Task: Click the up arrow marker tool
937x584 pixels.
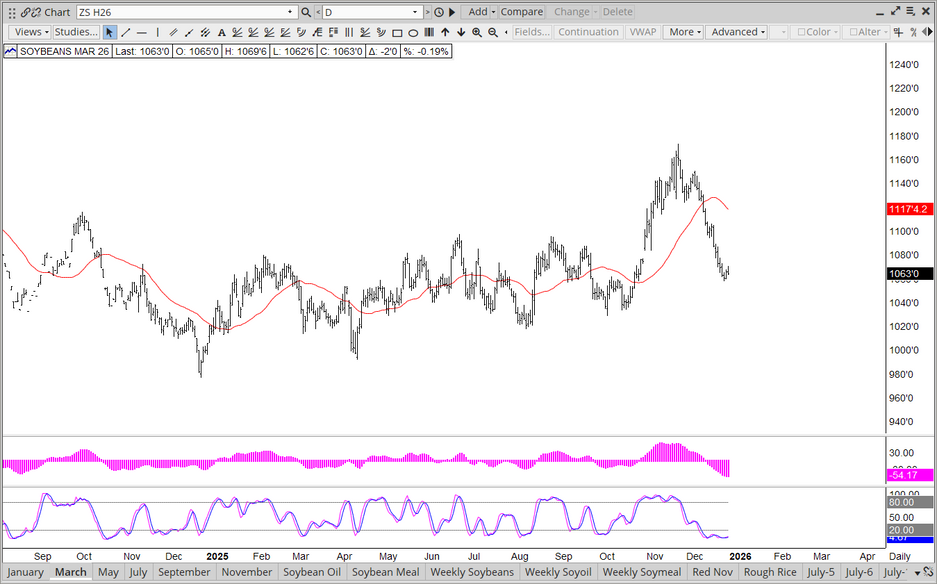Action: [x=445, y=32]
